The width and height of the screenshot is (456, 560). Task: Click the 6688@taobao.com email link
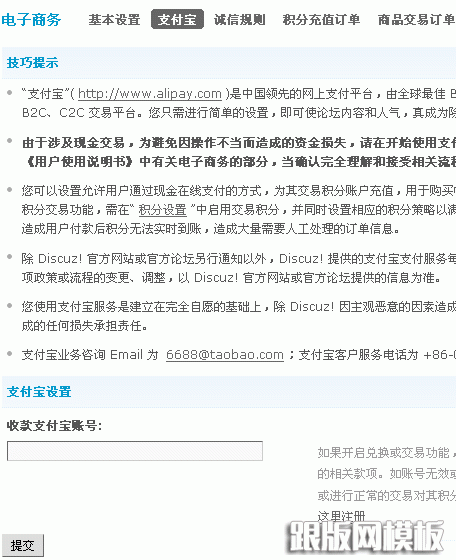[x=225, y=355]
